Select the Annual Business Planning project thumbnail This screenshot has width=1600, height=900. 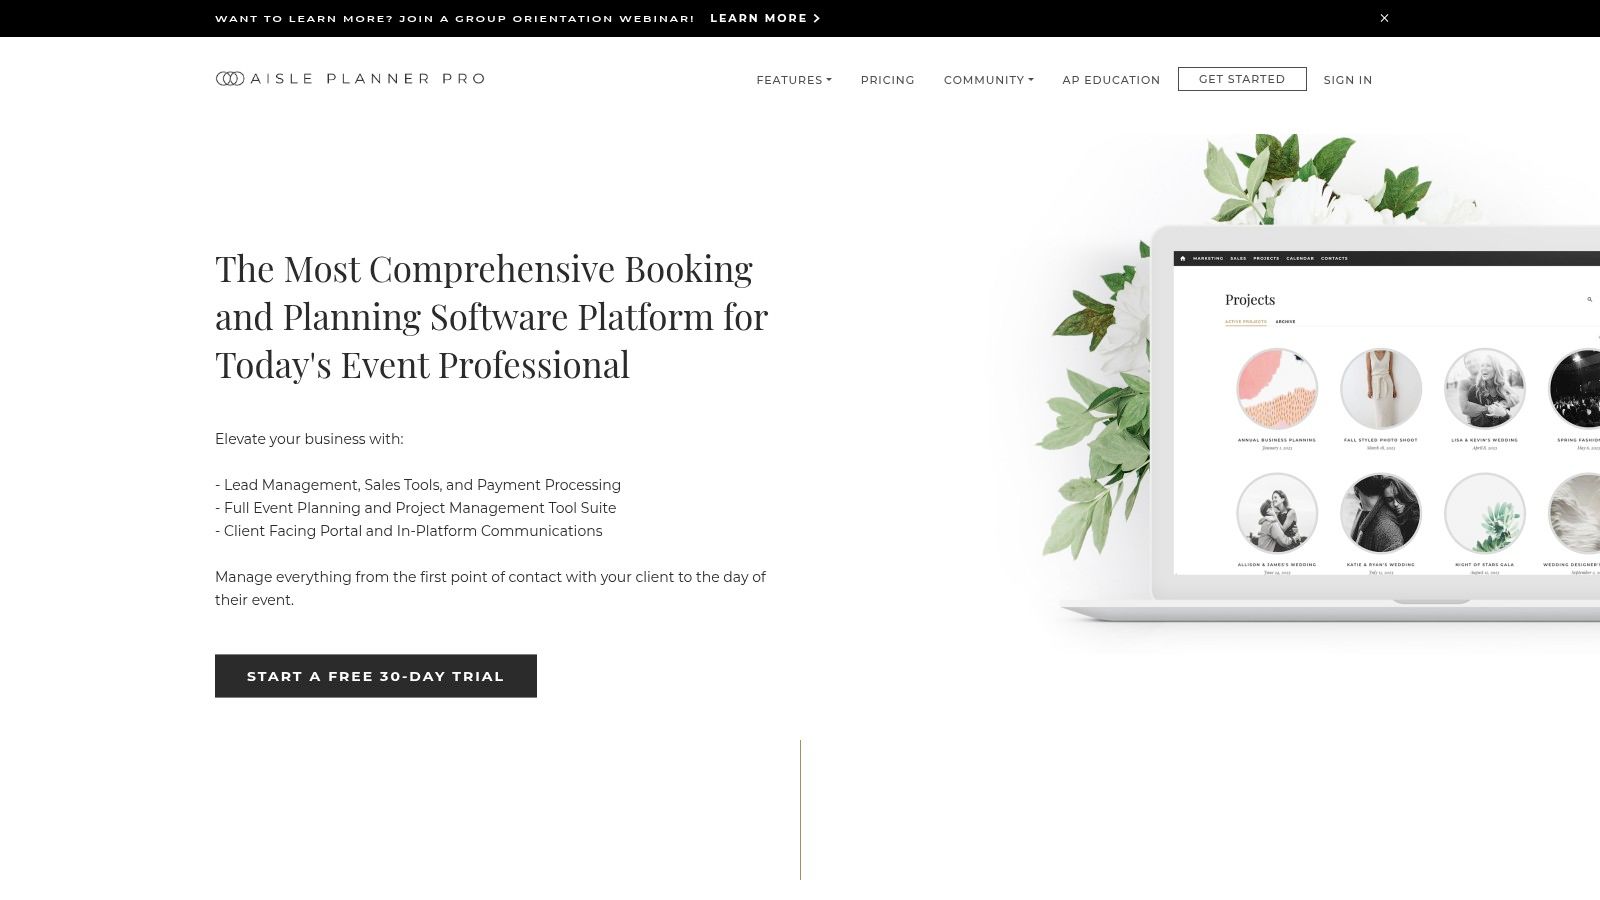[1276, 388]
